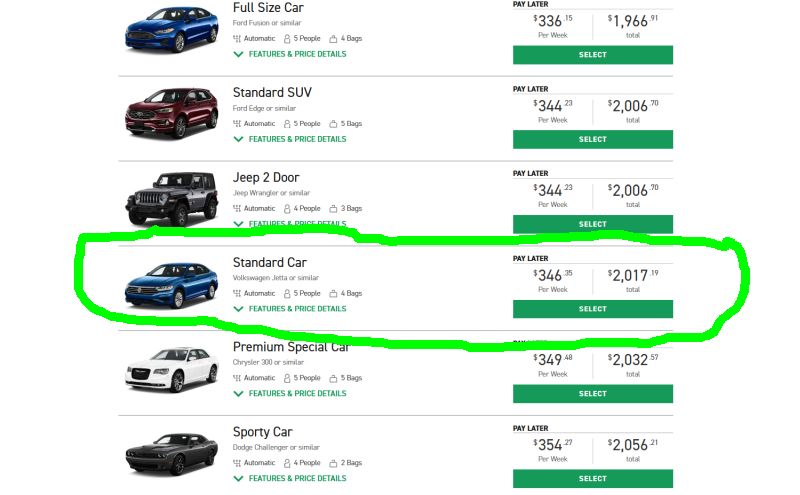The width and height of the screenshot is (800, 495).
Task: Click the 2 Bags icon for Sporty Car
Action: [334, 463]
